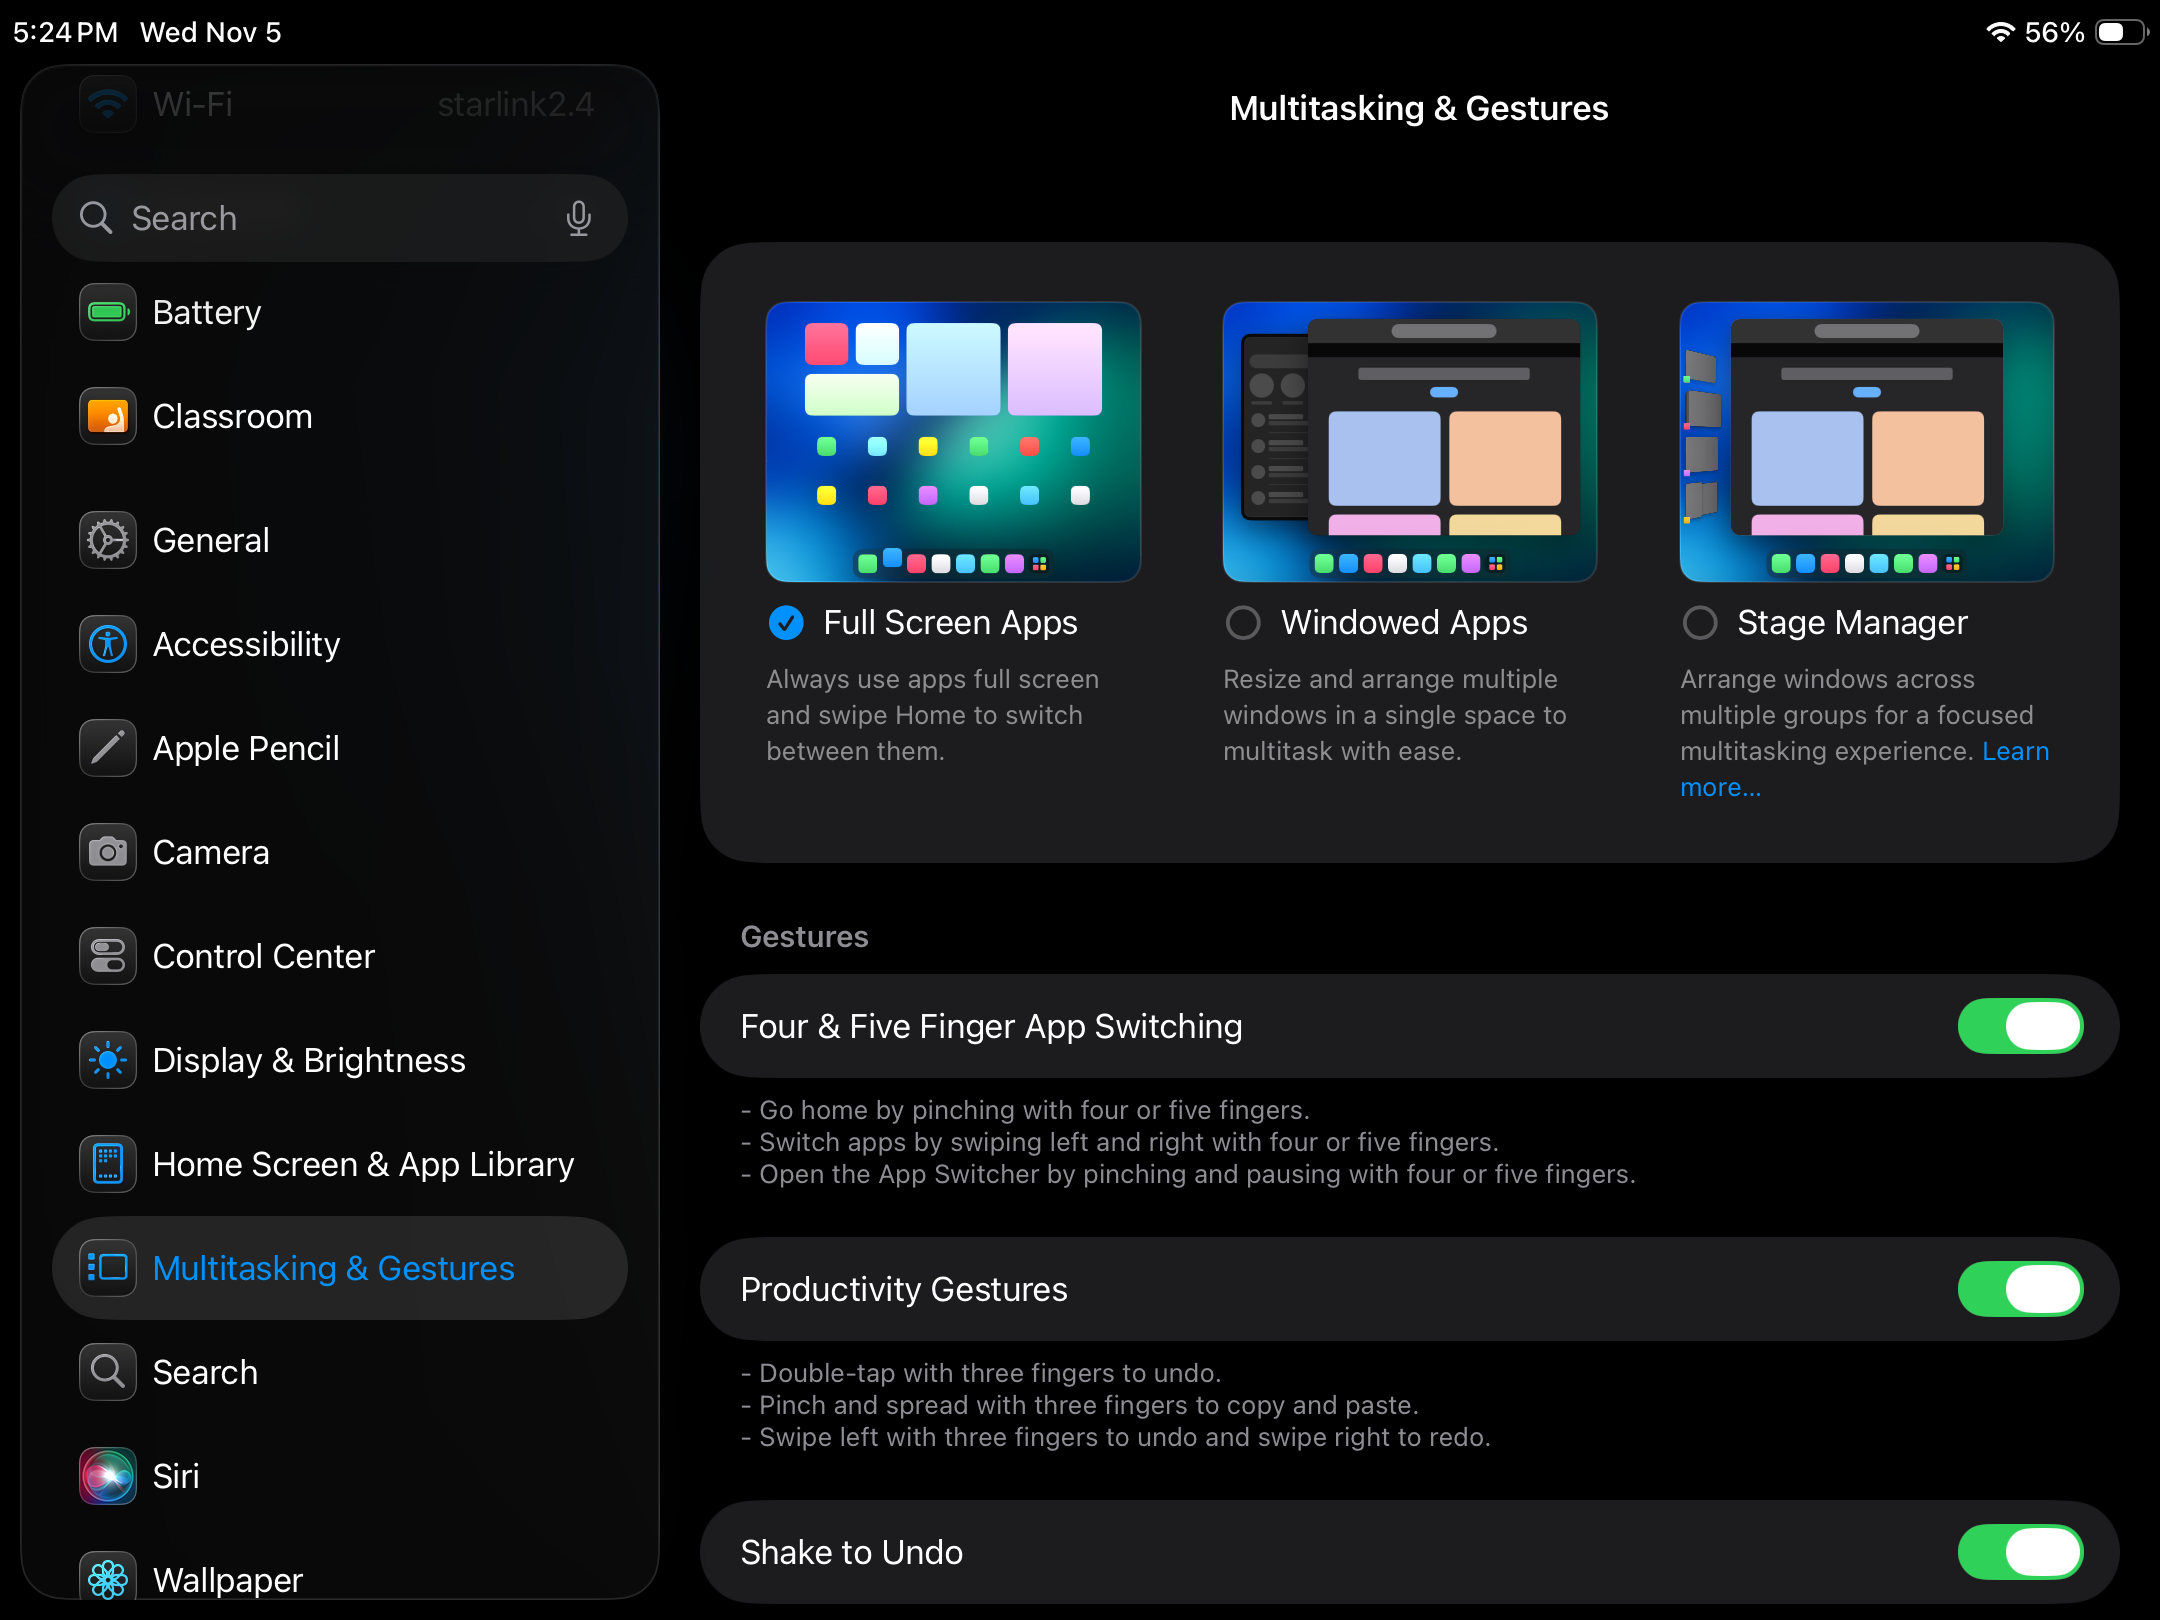Tap the Full Screen Apps preview thumbnail

(x=953, y=441)
